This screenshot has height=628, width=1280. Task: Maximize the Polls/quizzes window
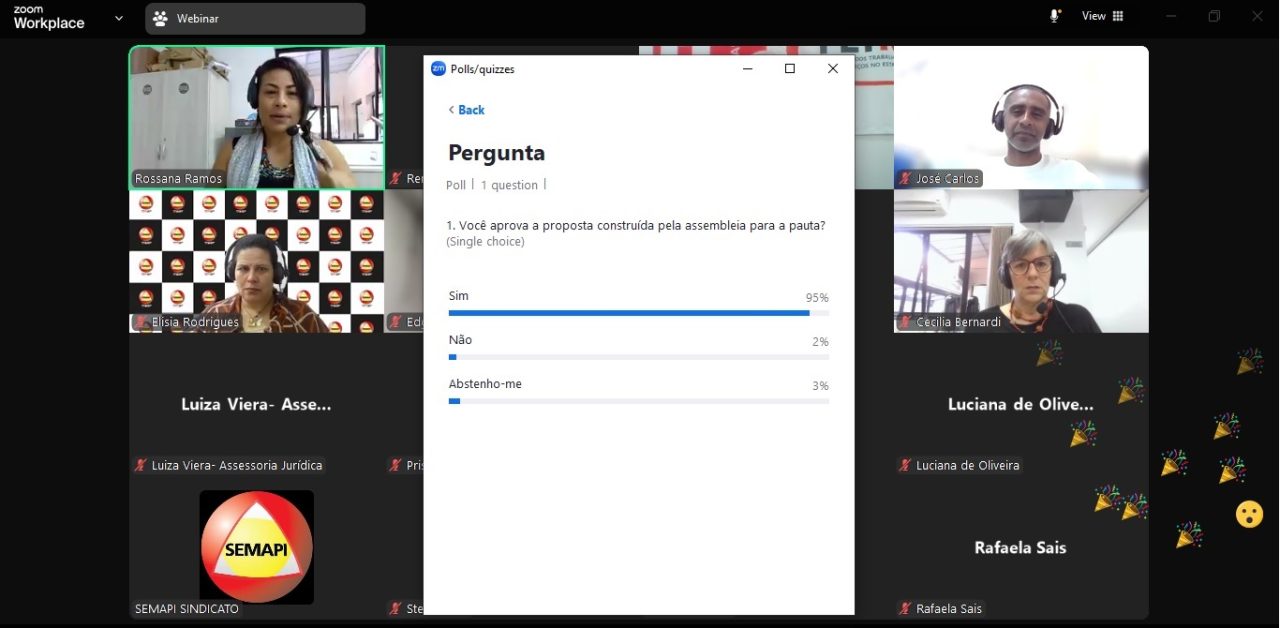coord(790,69)
